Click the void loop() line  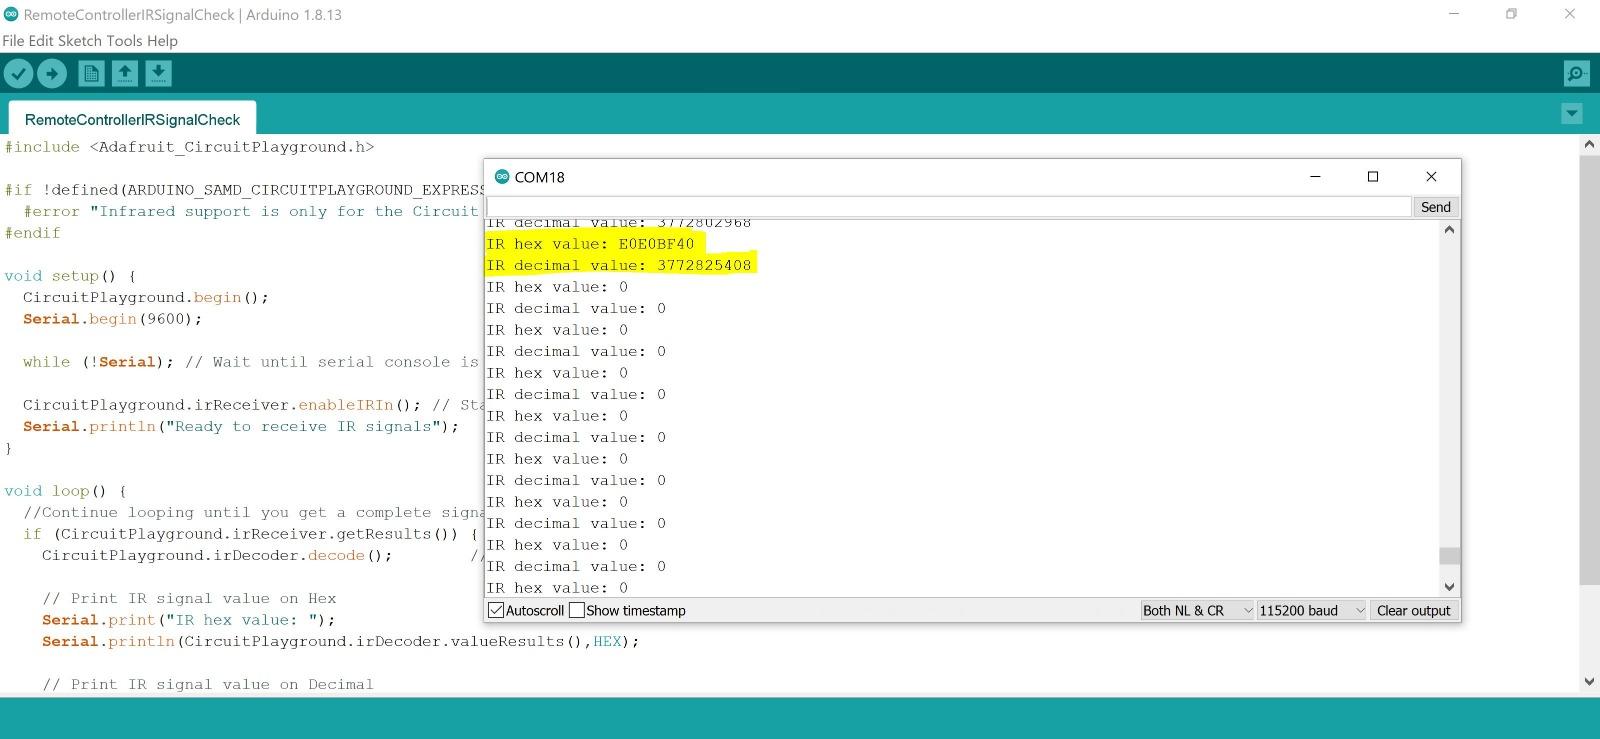pos(65,491)
